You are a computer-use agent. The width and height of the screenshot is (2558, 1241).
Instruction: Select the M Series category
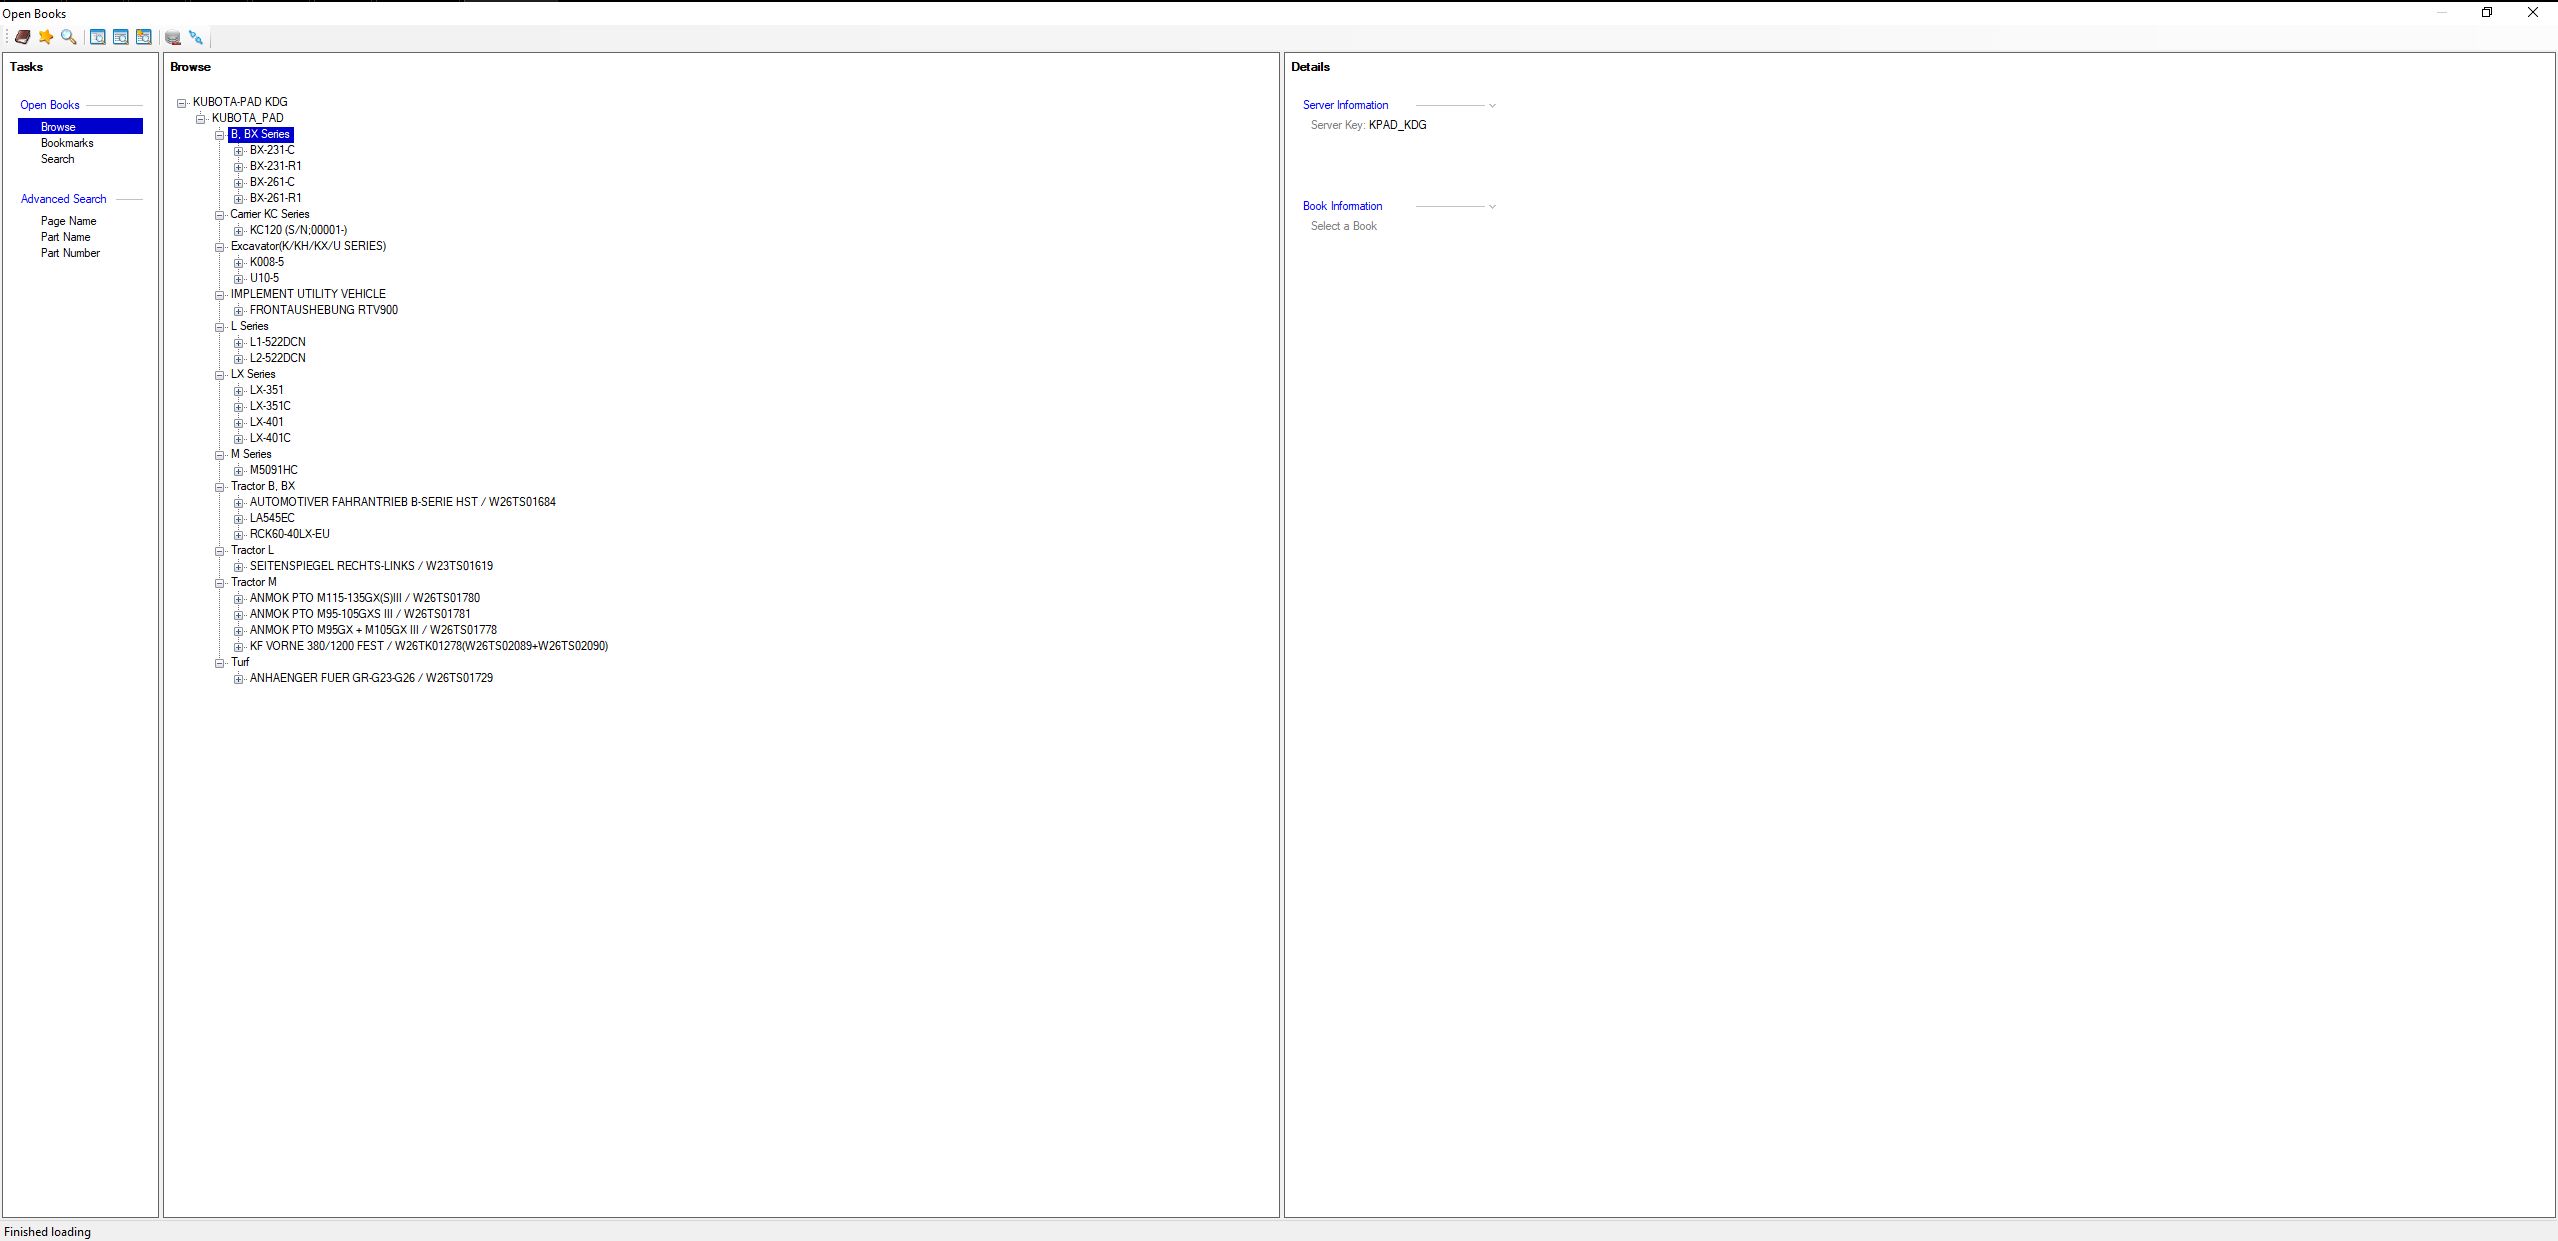[x=251, y=454]
